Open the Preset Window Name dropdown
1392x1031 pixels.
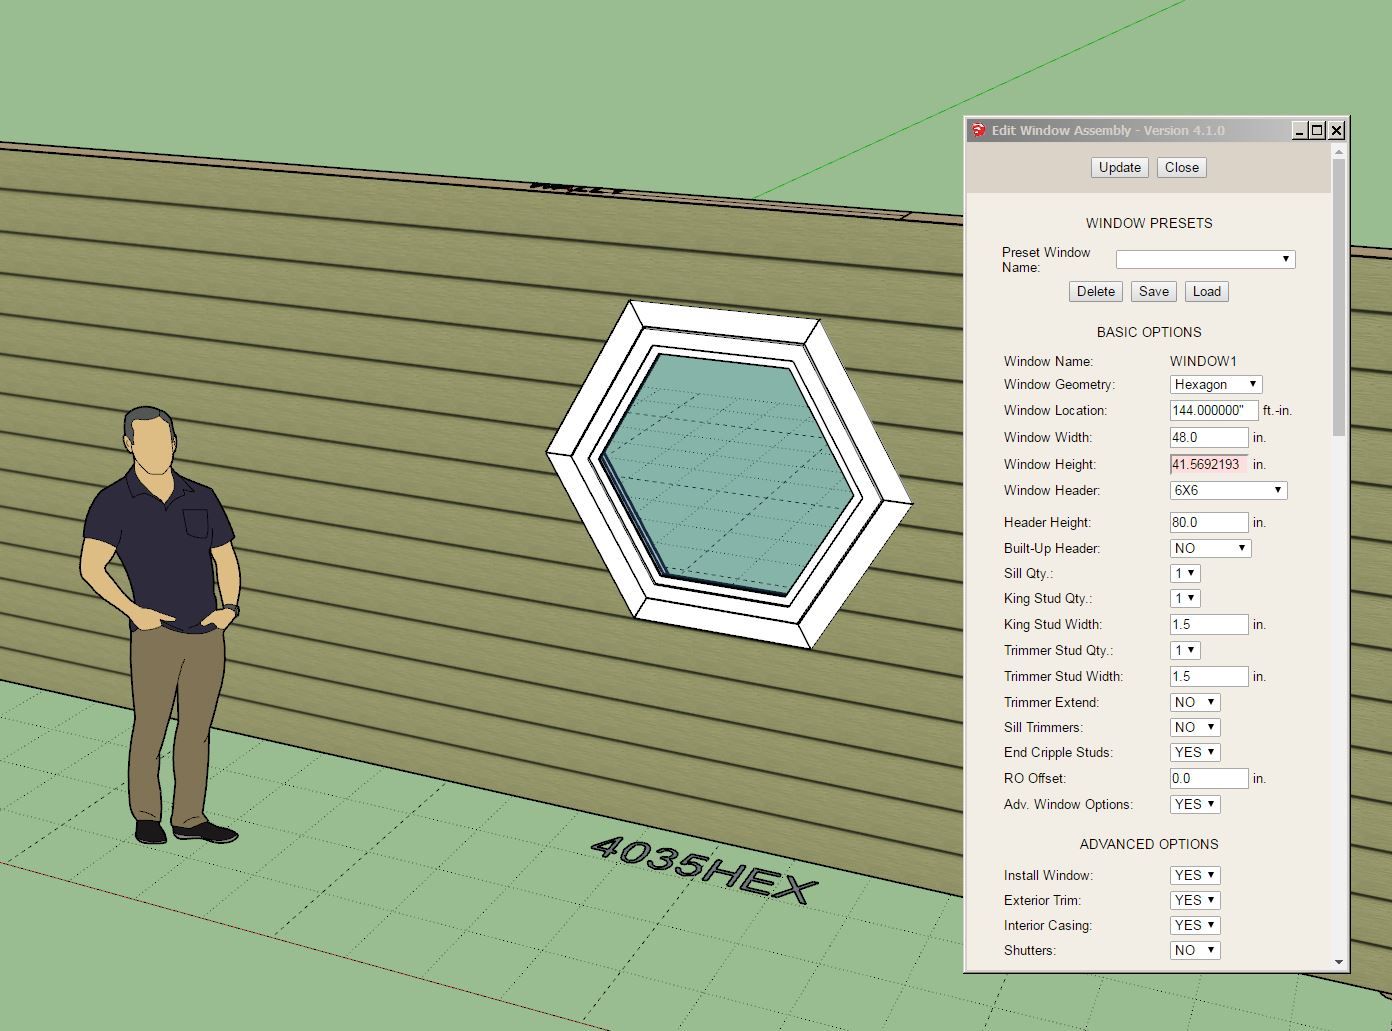coord(1205,259)
